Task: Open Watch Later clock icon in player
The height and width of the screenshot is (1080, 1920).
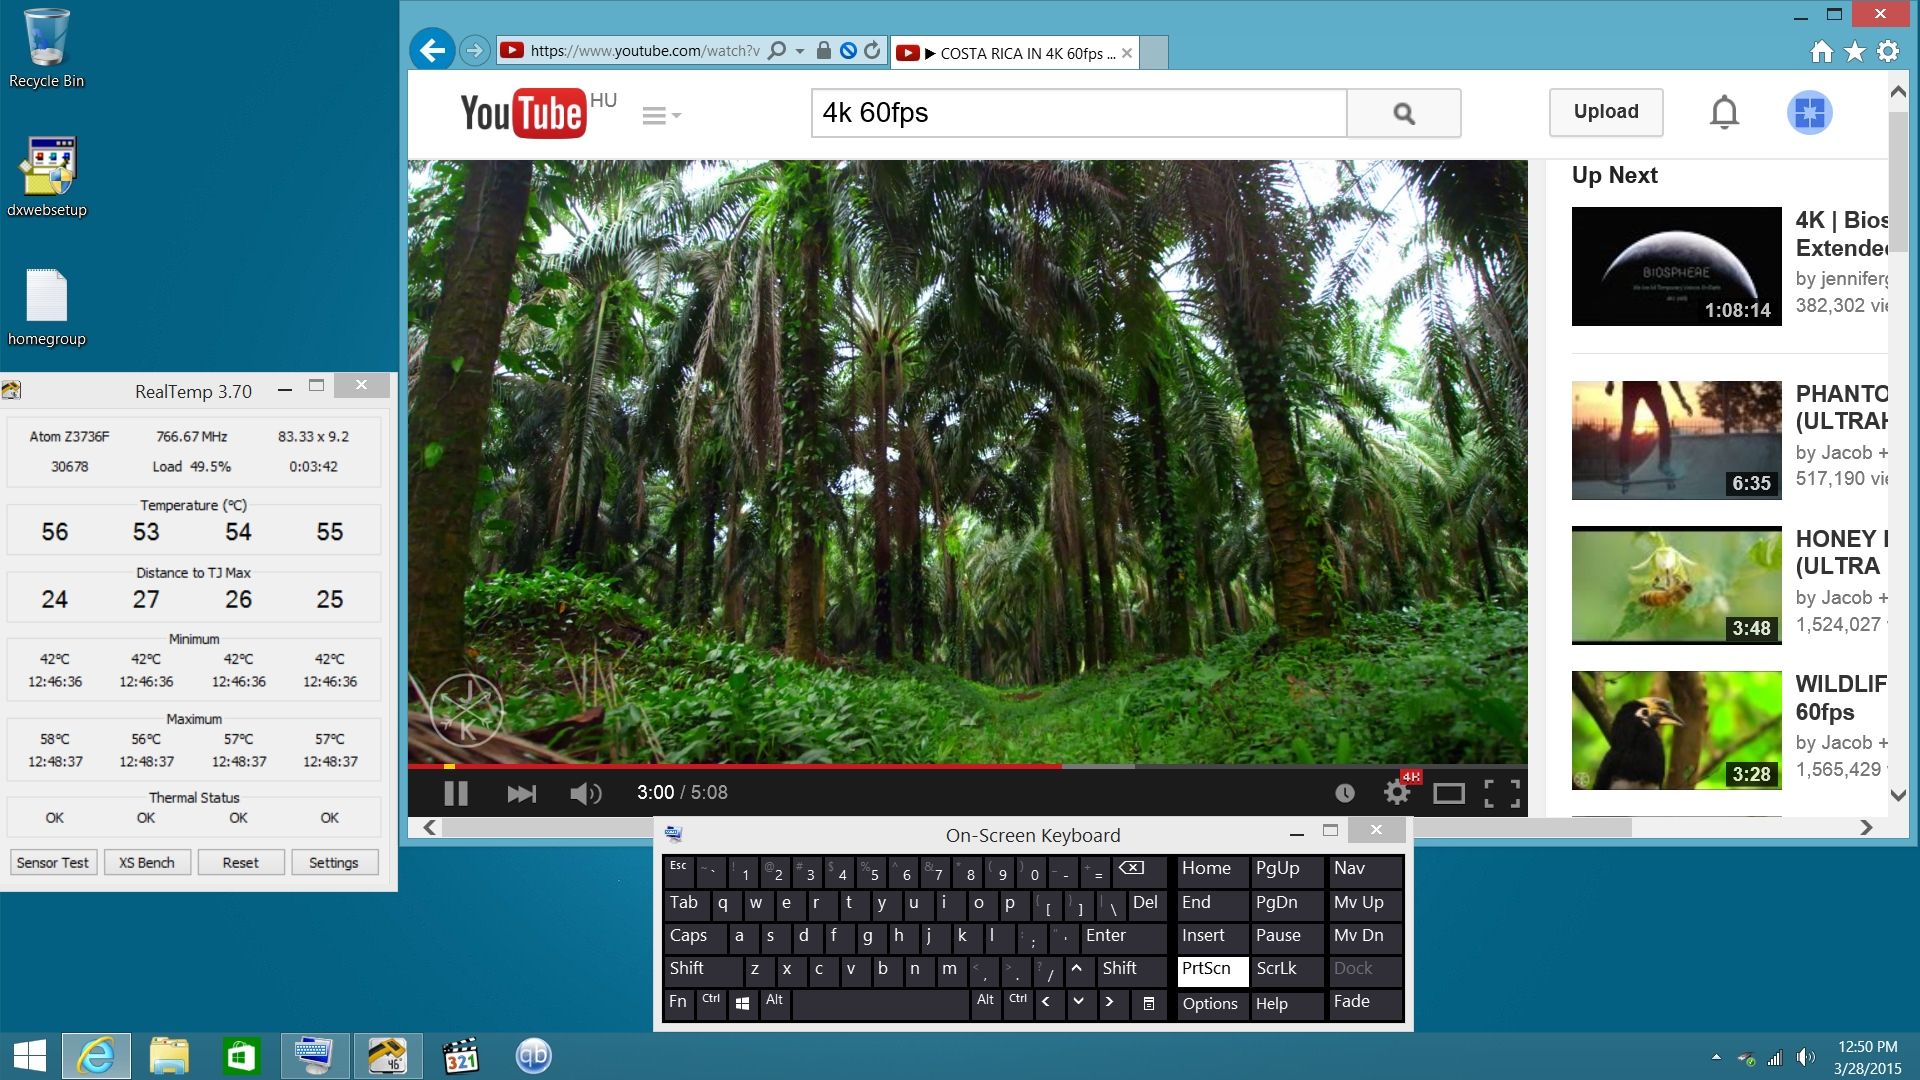Action: click(x=1345, y=793)
